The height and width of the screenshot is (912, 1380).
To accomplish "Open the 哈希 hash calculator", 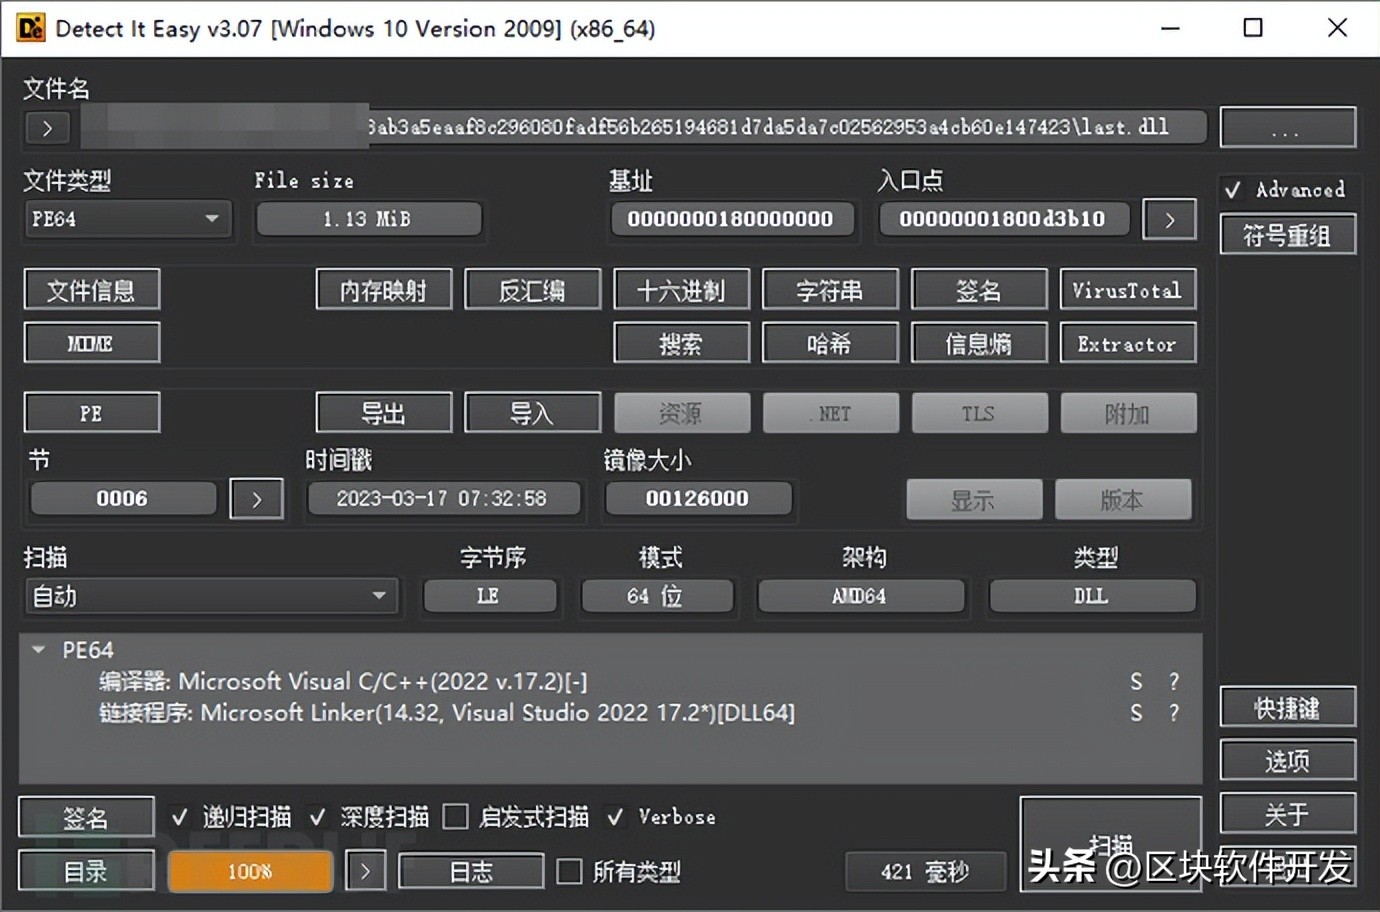I will pyautogui.click(x=830, y=343).
